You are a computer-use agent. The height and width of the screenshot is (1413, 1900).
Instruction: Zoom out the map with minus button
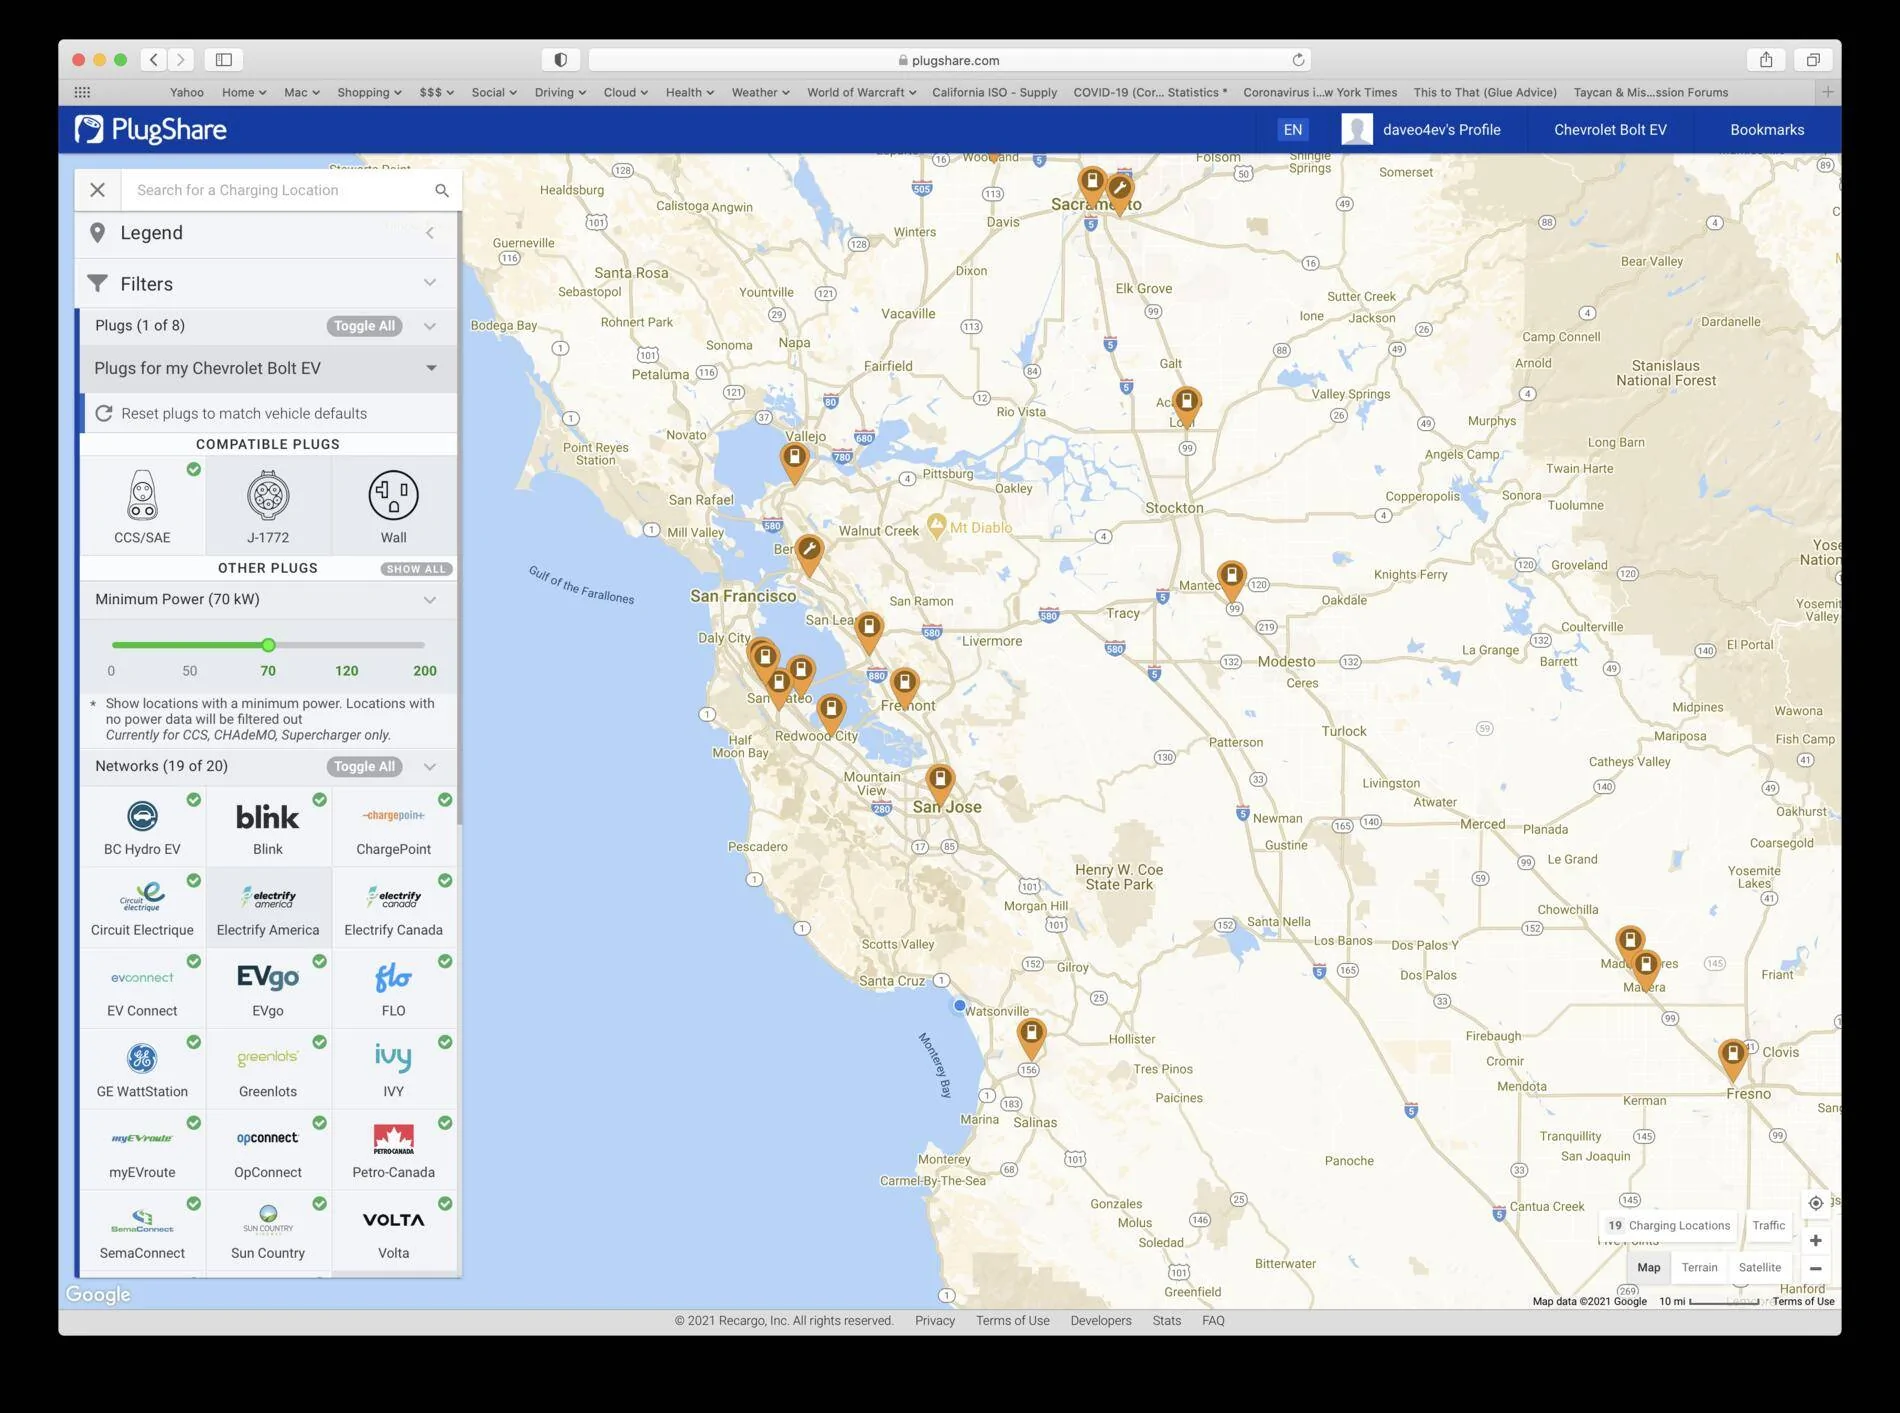pos(1815,1268)
